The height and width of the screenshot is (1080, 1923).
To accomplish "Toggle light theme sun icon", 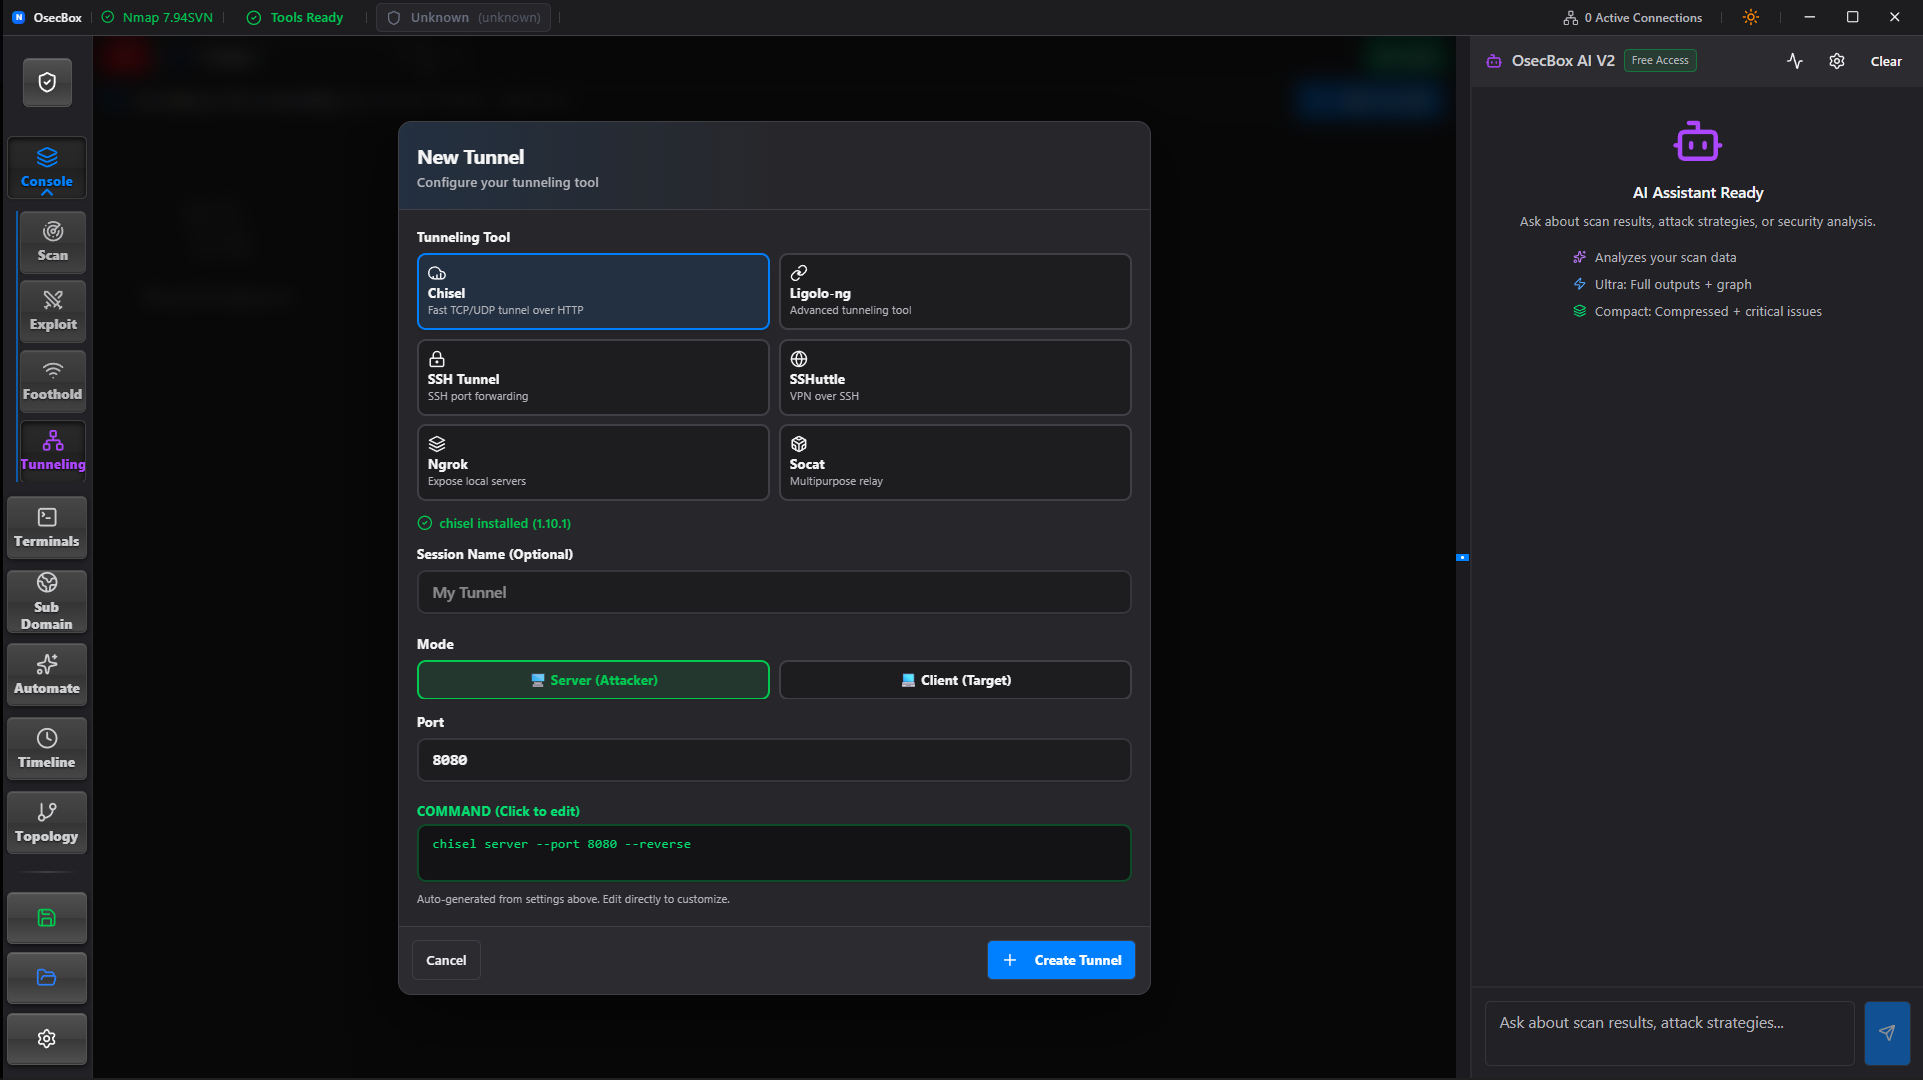I will click(1751, 17).
